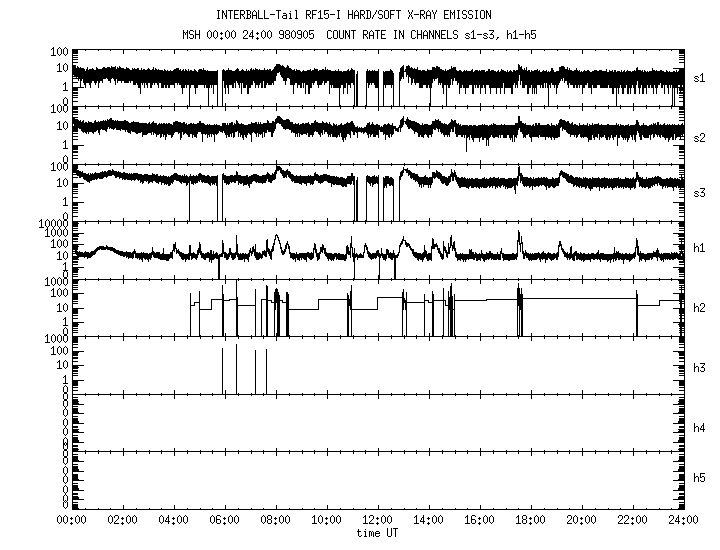Select the h5 channel label
The image size is (720, 550).
699,478
